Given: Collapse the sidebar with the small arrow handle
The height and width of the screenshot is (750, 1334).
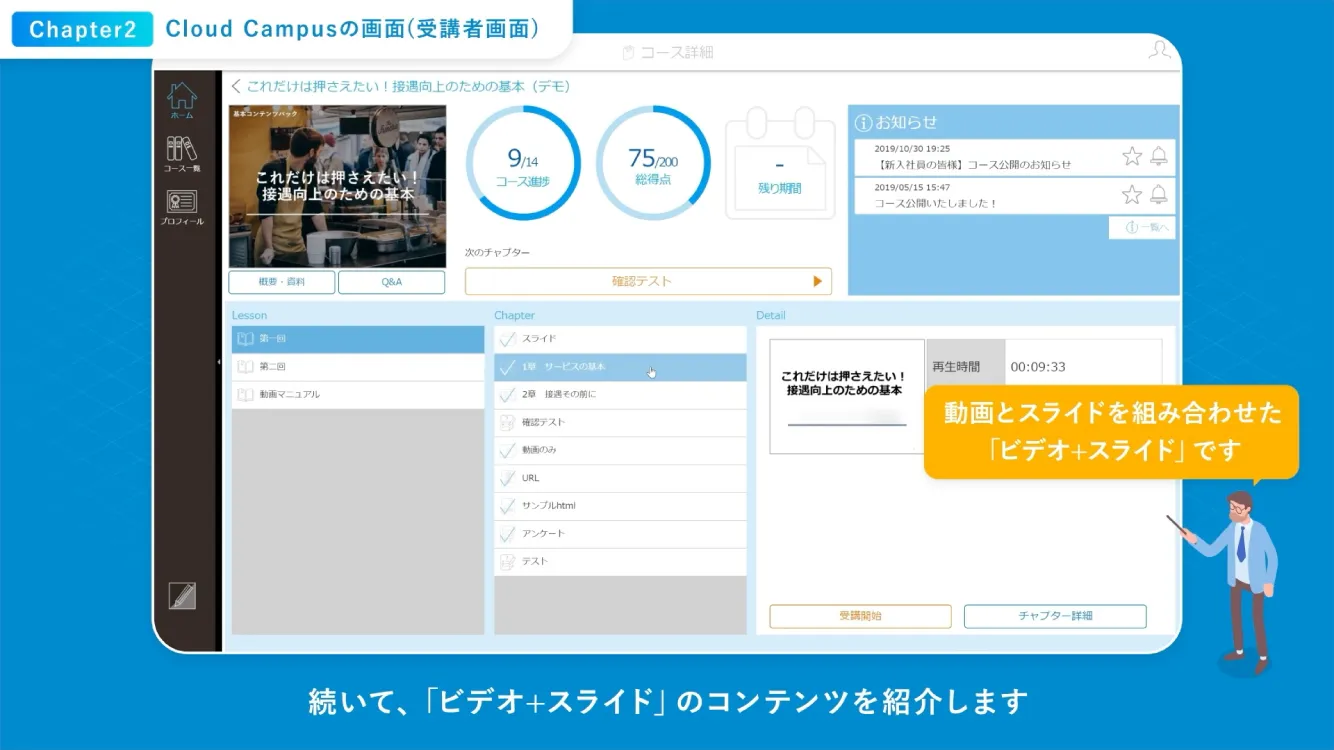Looking at the screenshot, I should click(x=219, y=362).
